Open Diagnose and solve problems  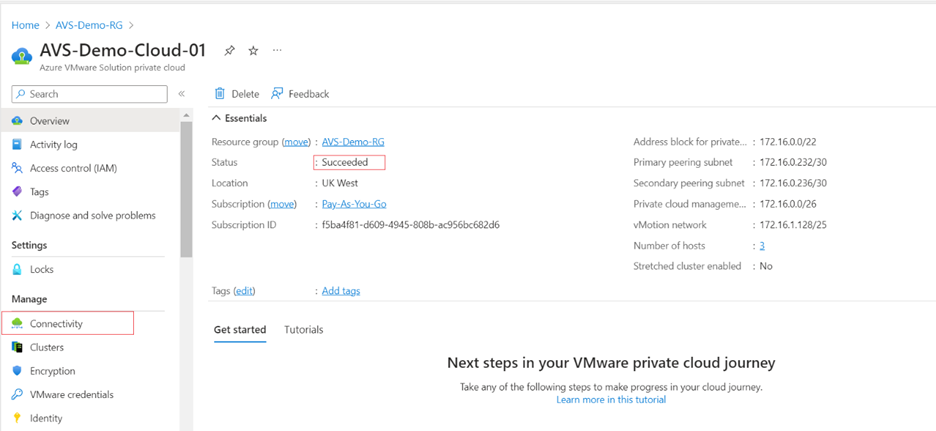[90, 216]
